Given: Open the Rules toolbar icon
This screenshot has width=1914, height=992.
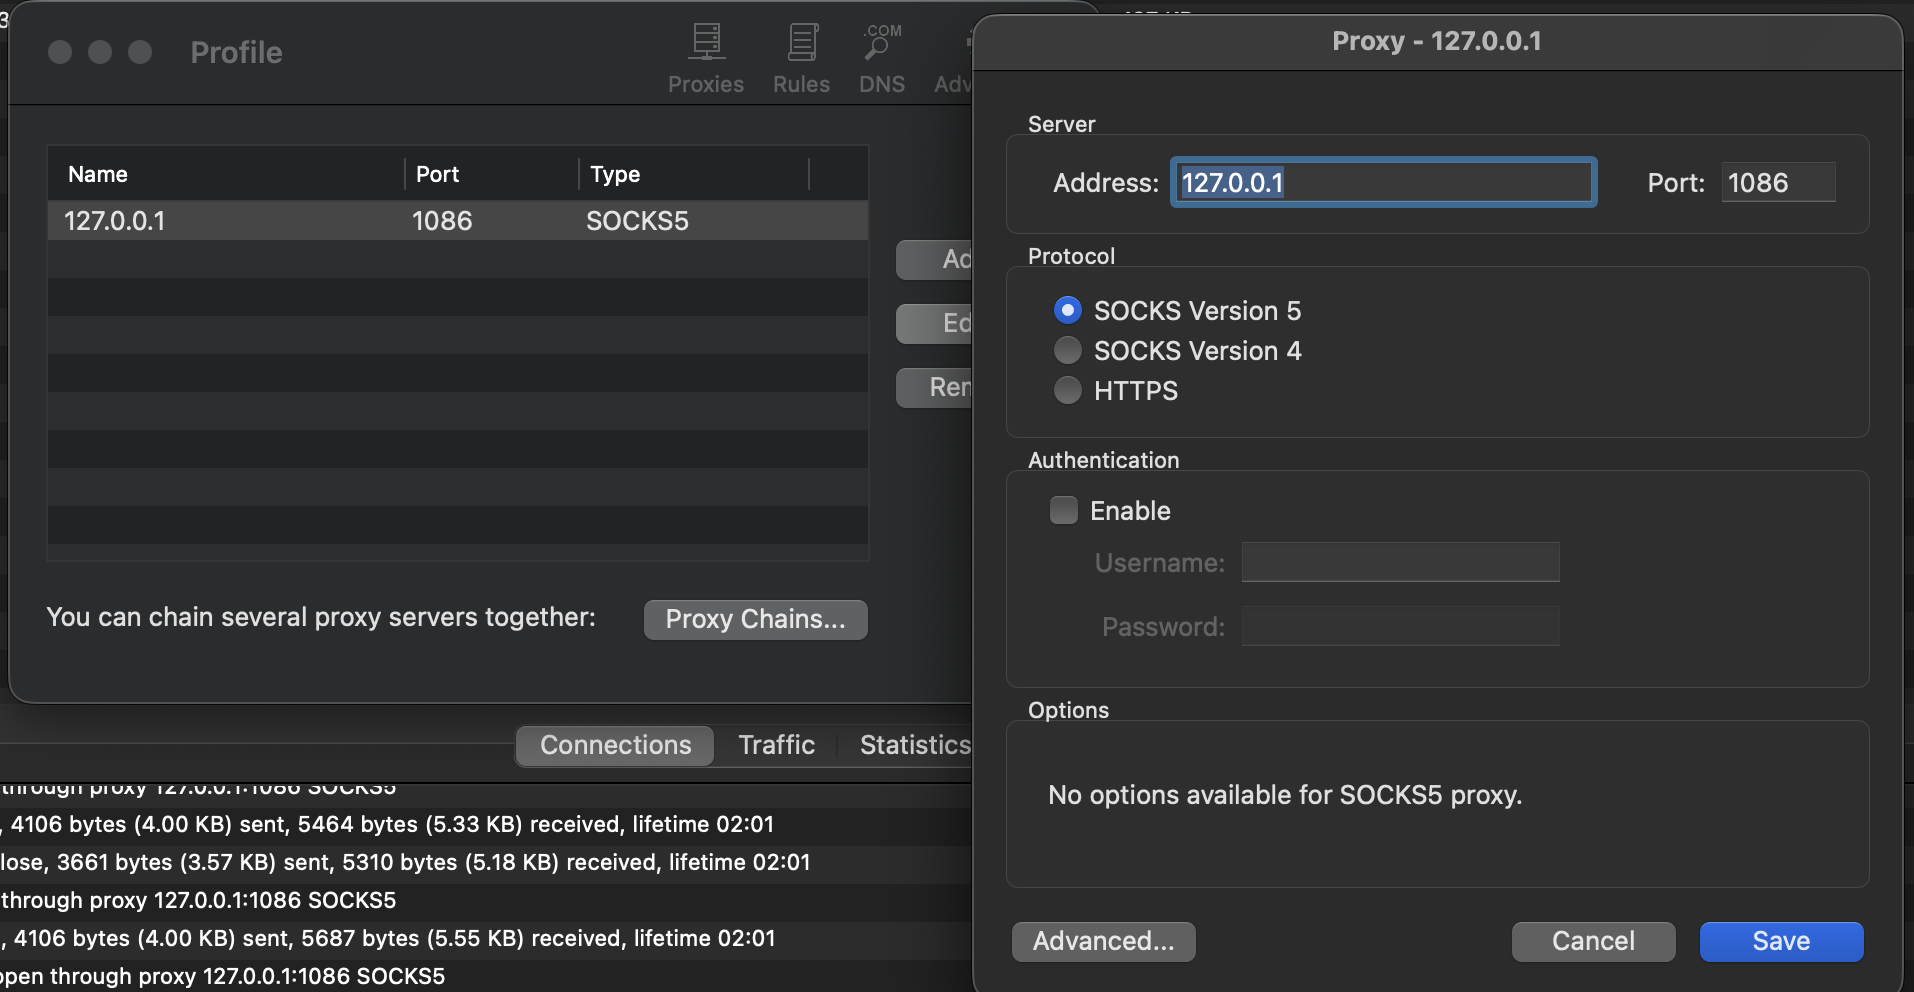Looking at the screenshot, I should click(801, 58).
